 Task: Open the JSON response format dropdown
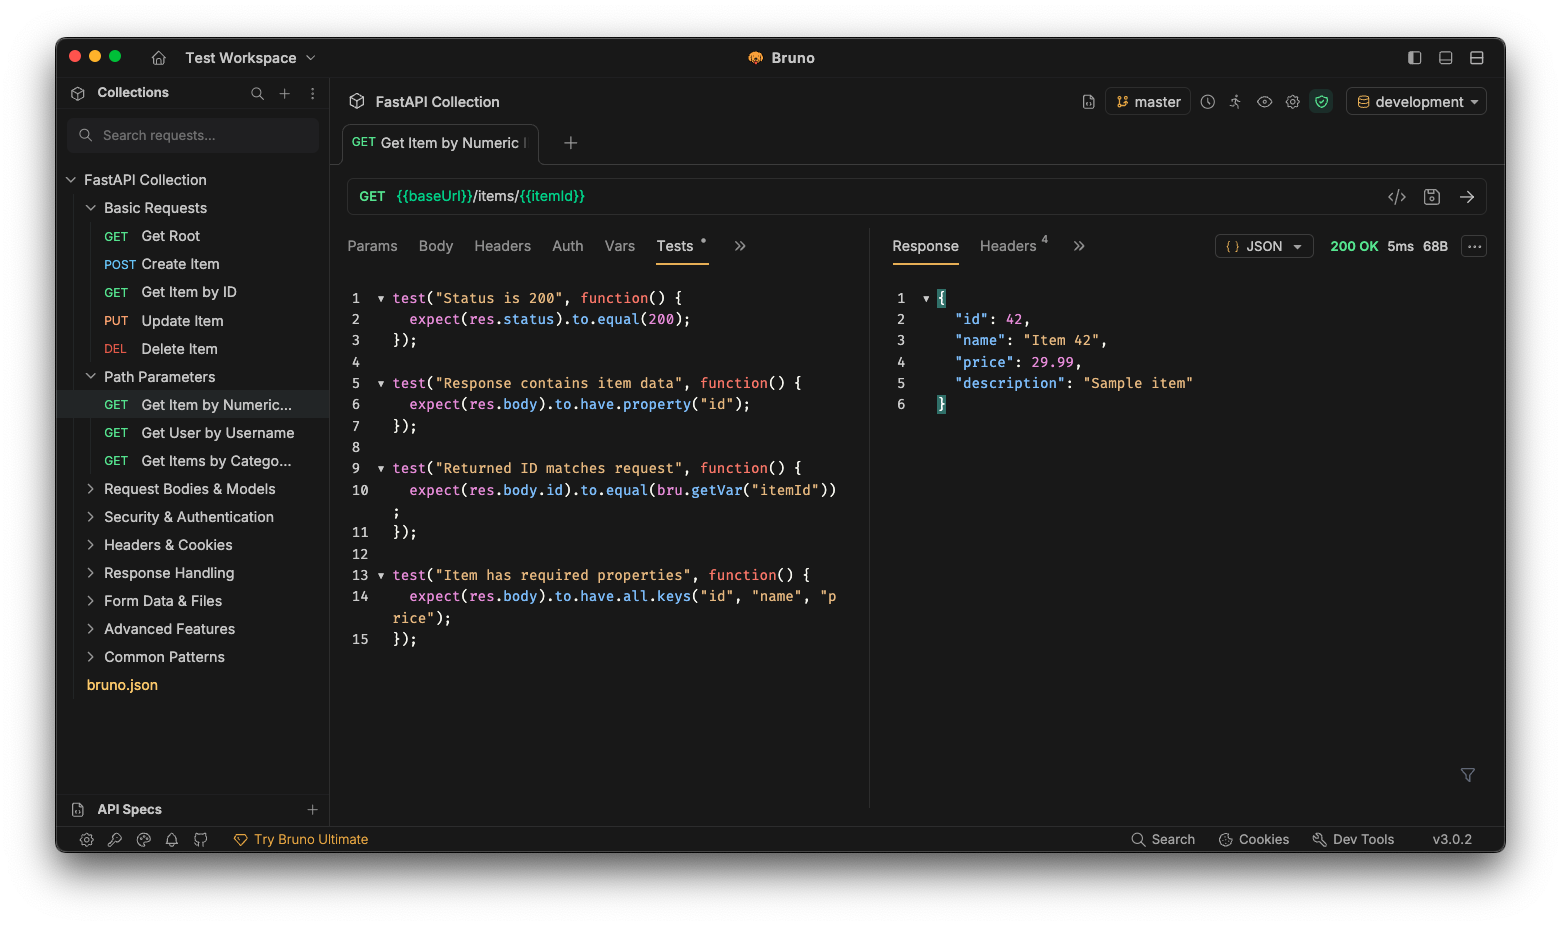coord(1263,246)
